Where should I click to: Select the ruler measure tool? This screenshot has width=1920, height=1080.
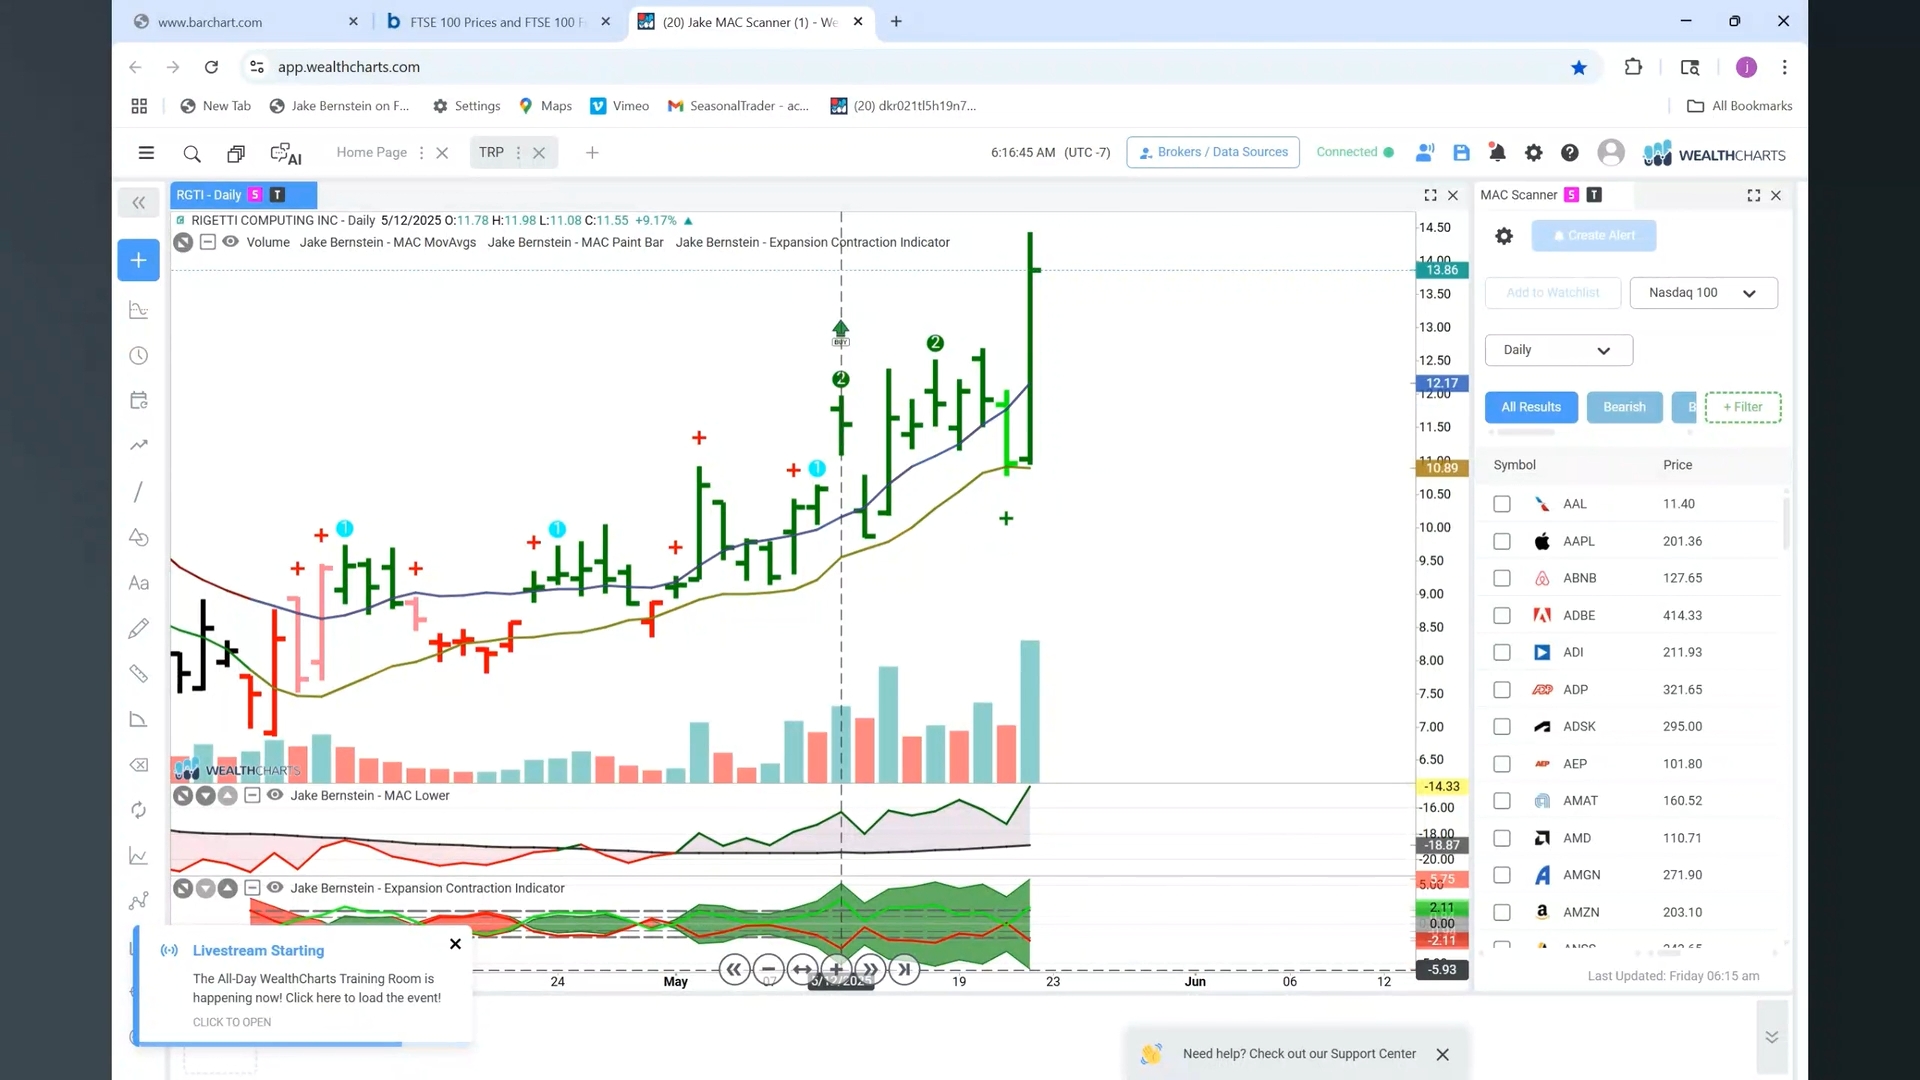tap(138, 673)
